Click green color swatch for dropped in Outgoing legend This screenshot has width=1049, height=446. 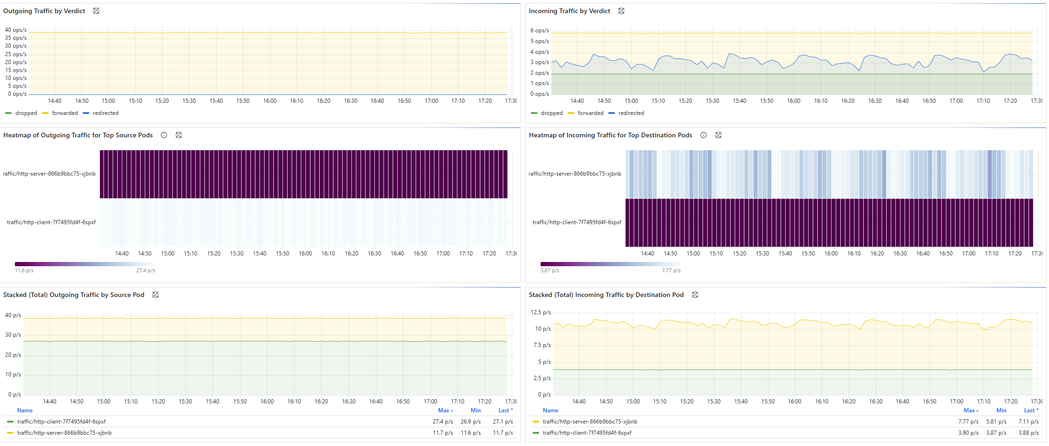(8, 114)
